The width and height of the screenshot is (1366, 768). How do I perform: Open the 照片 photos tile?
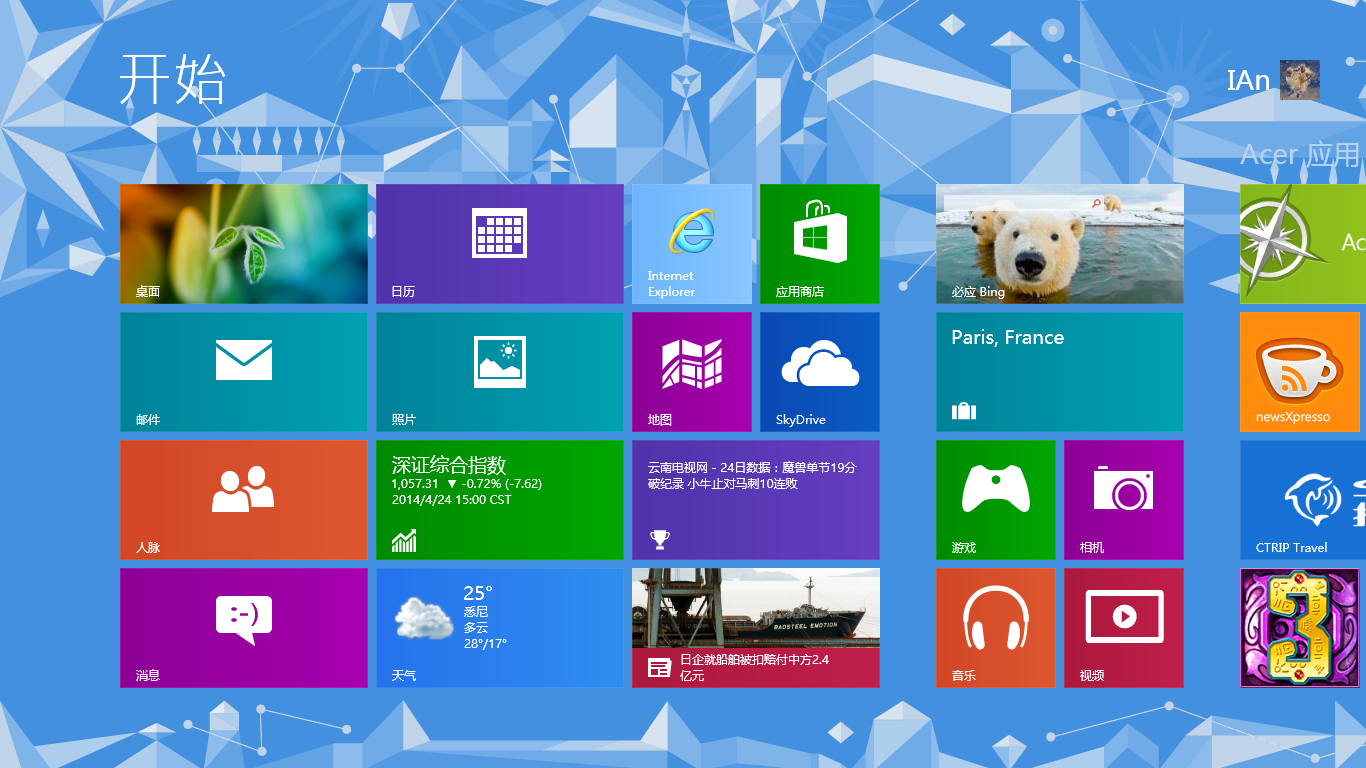(500, 372)
